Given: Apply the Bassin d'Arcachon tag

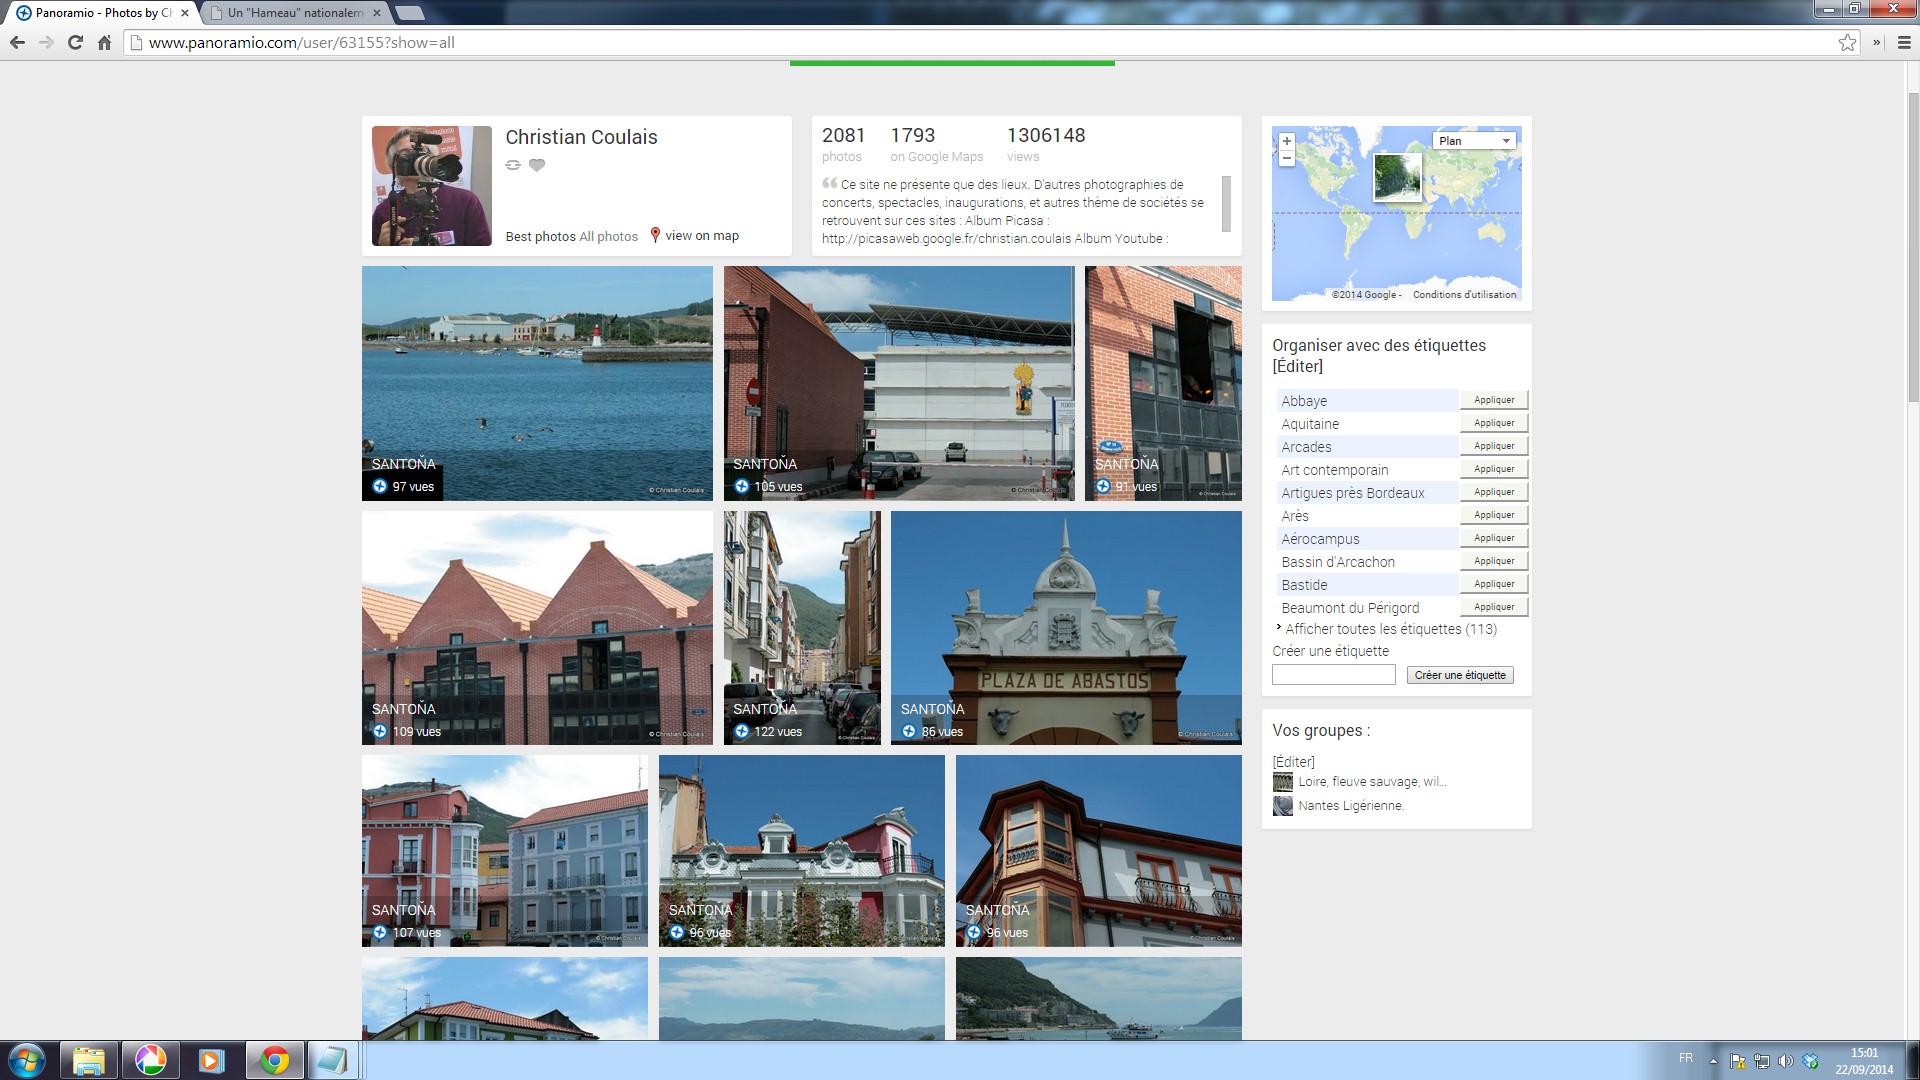Looking at the screenshot, I should 1494,561.
